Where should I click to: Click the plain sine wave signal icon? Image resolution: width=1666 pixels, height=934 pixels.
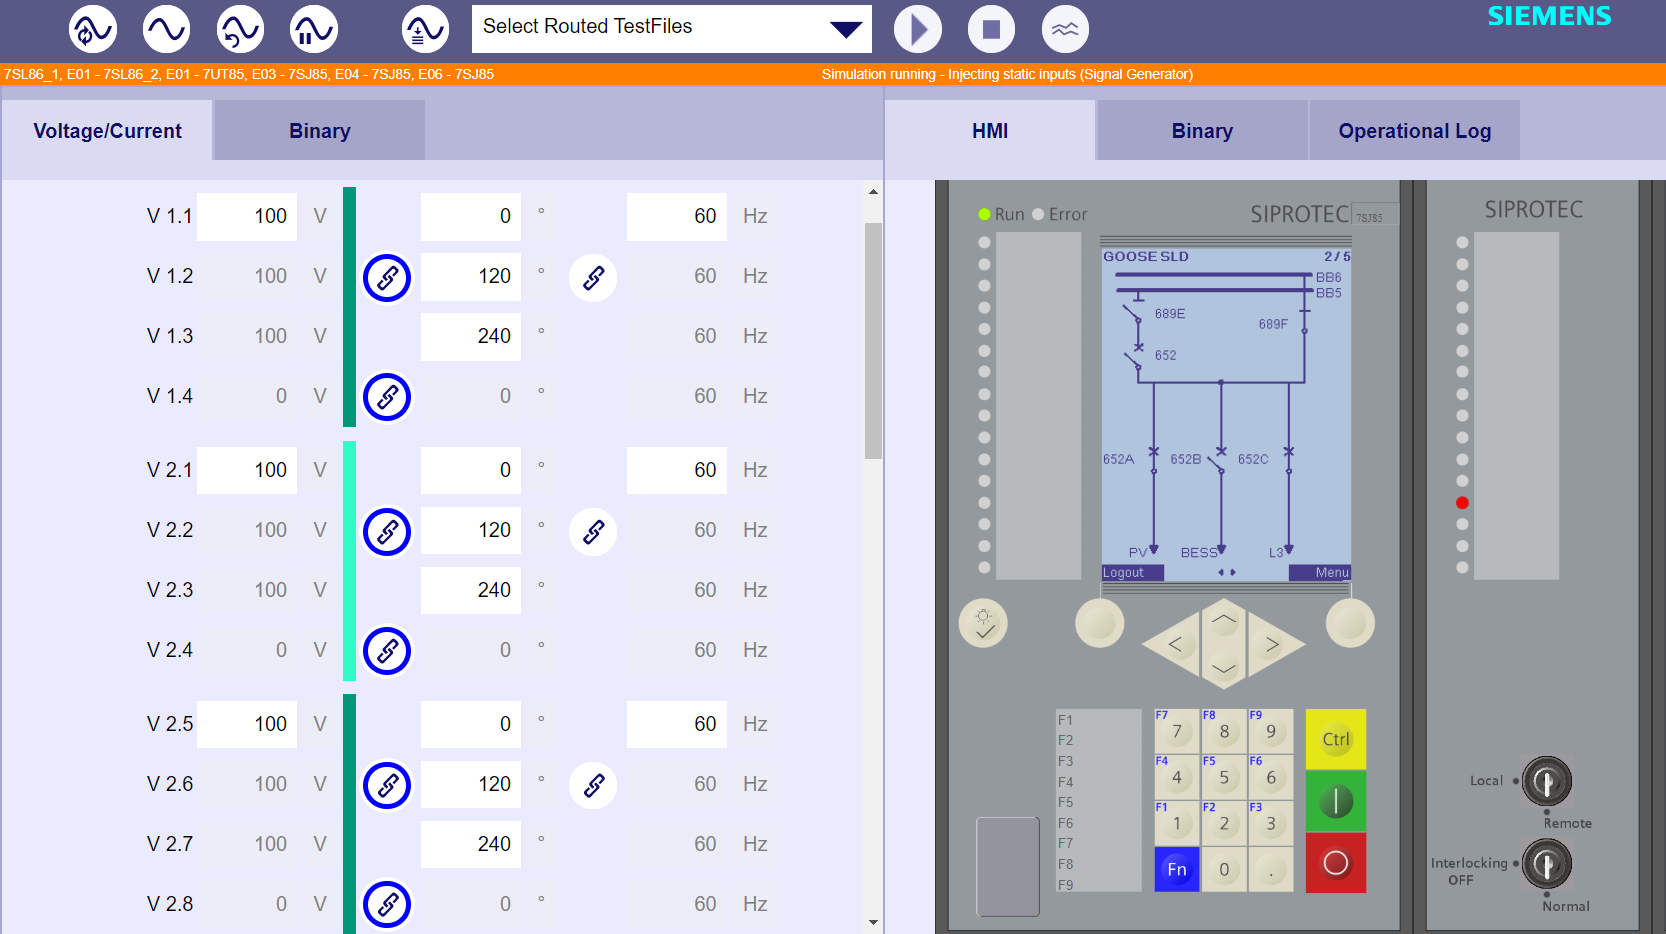tap(166, 29)
